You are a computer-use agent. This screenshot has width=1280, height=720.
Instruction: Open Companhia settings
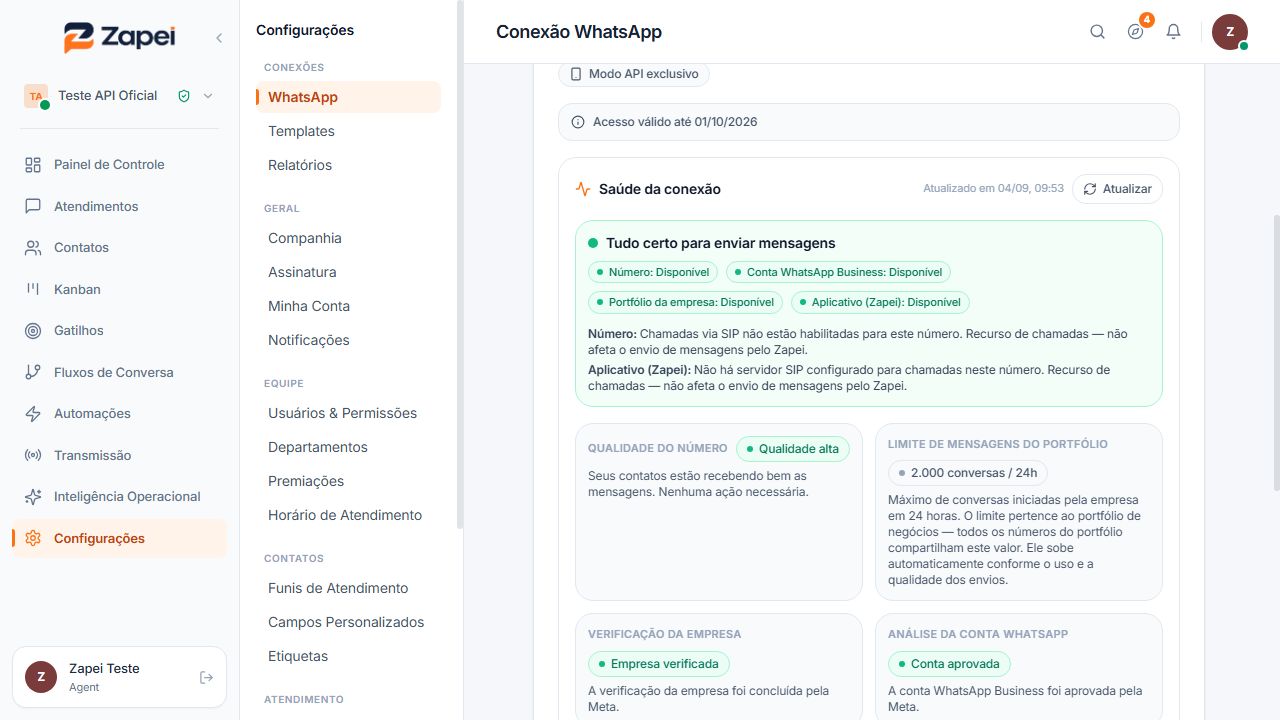coord(348,238)
